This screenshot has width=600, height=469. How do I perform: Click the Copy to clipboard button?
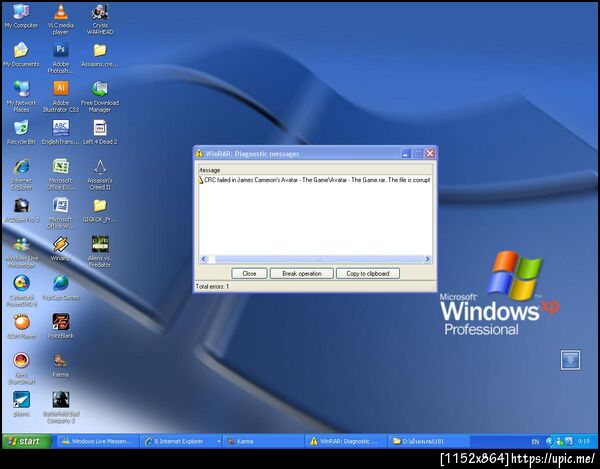coord(368,274)
